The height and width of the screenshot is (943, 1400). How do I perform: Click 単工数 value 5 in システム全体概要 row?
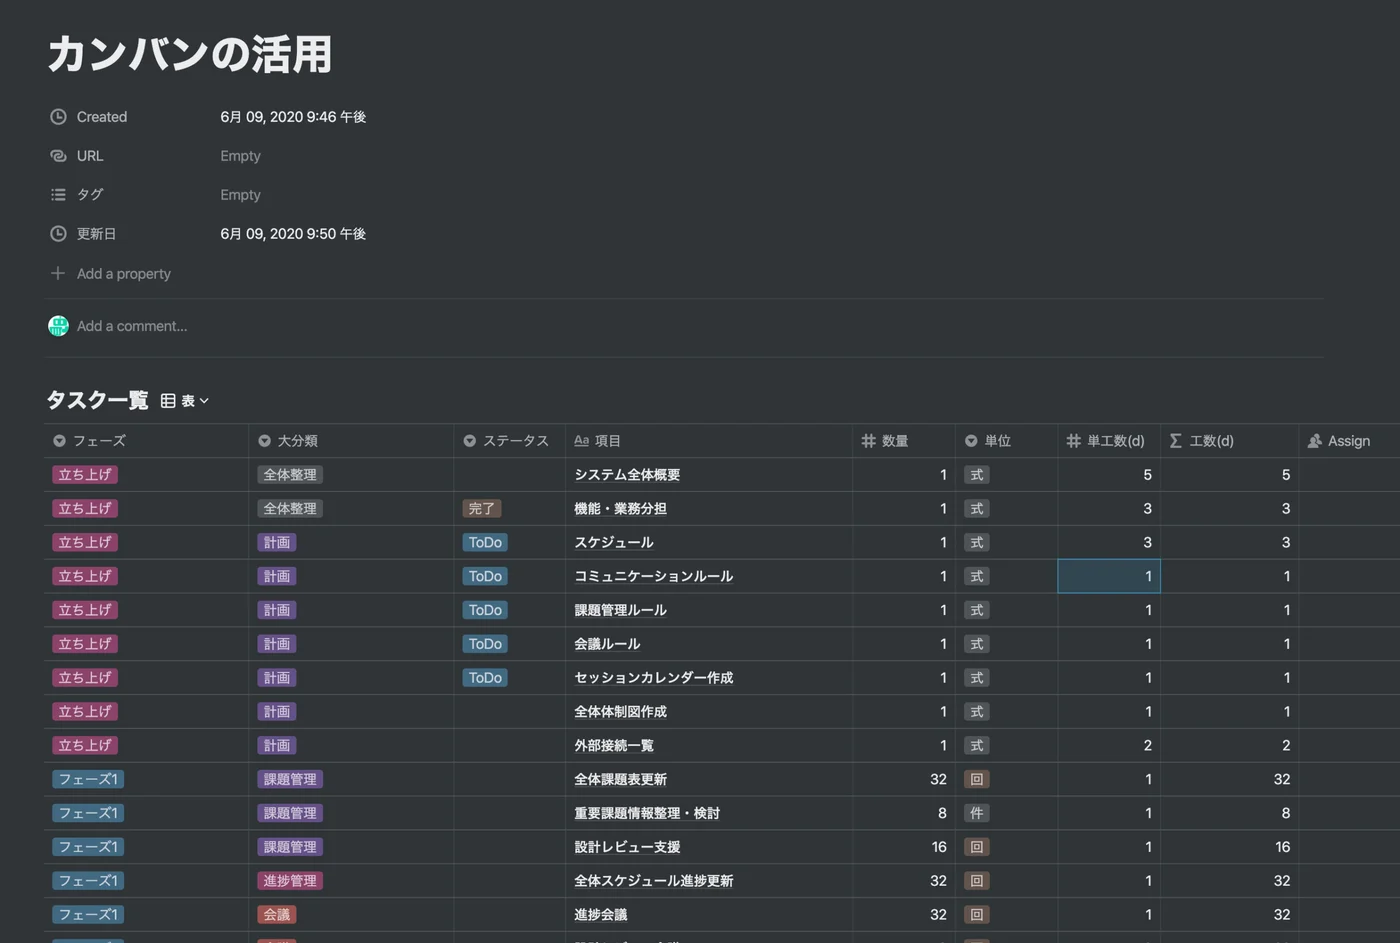click(x=1147, y=475)
